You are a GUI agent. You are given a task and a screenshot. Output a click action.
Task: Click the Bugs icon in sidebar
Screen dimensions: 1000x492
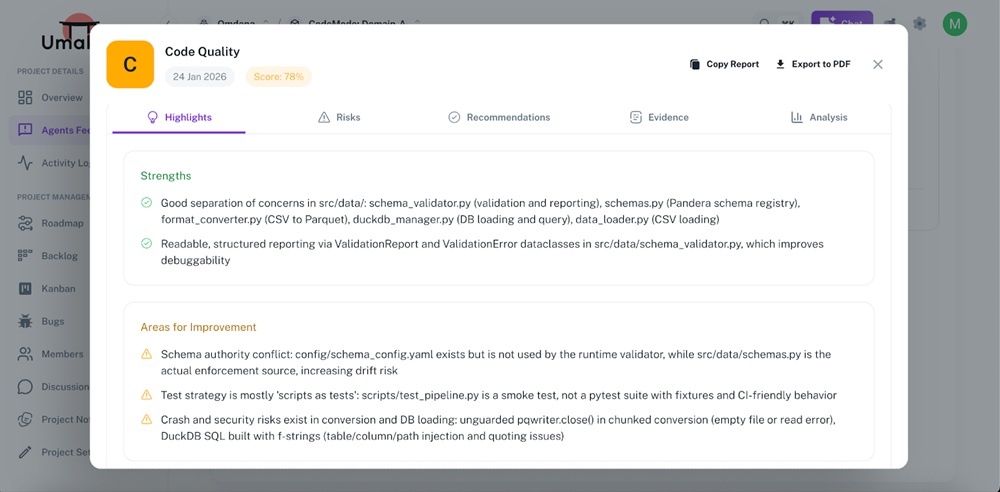25,321
